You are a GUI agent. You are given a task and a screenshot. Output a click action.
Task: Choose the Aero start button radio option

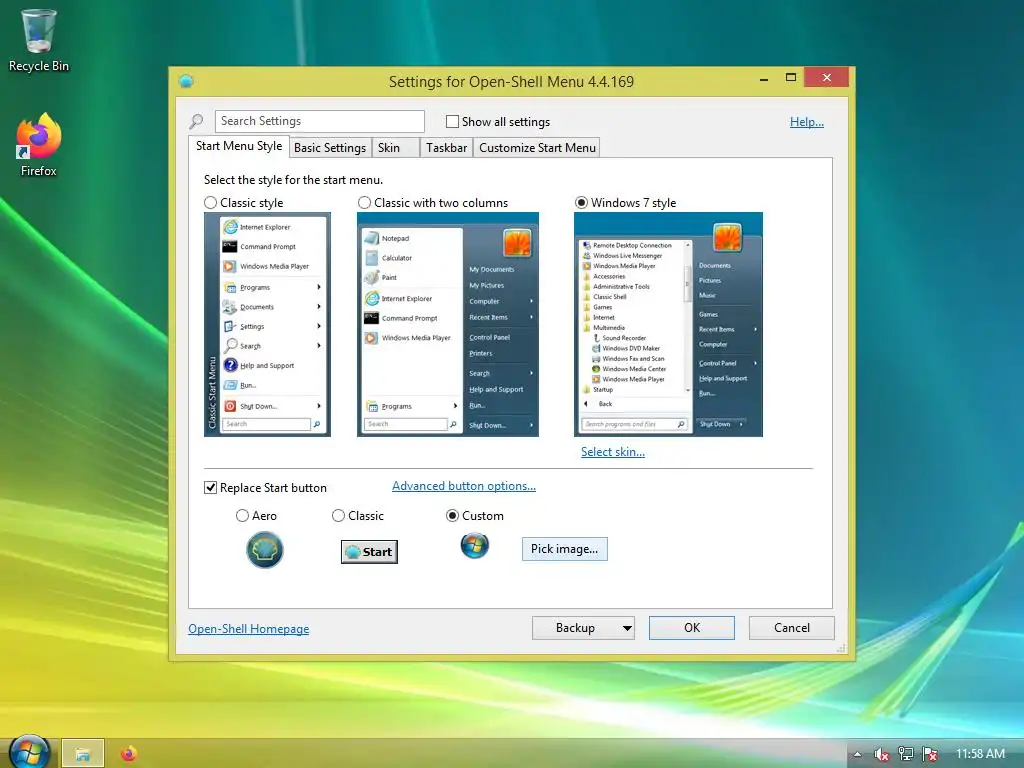point(242,516)
